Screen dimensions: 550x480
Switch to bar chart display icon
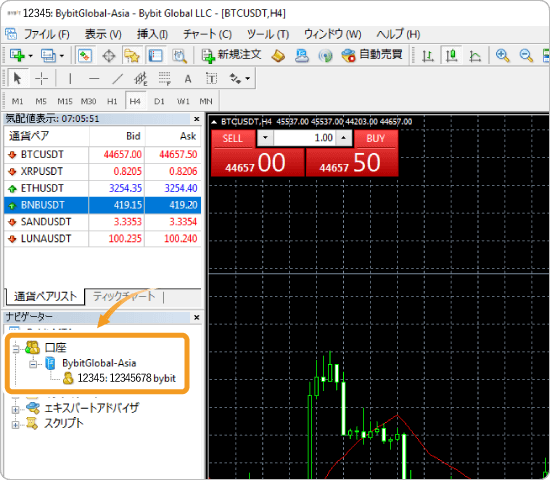[428, 56]
